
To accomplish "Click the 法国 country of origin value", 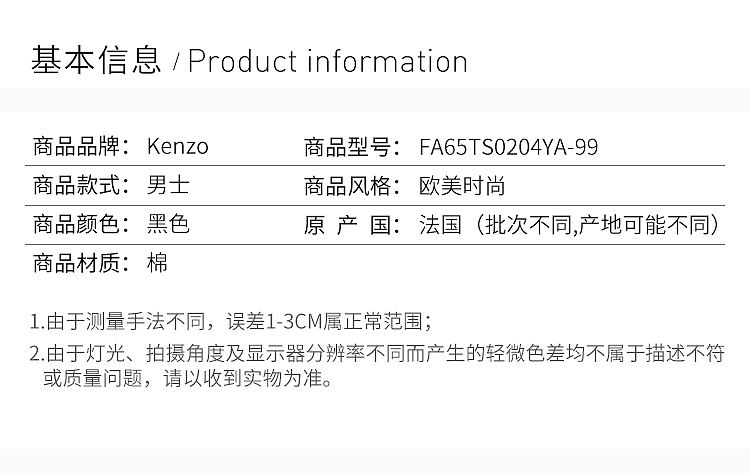I will 440,225.
